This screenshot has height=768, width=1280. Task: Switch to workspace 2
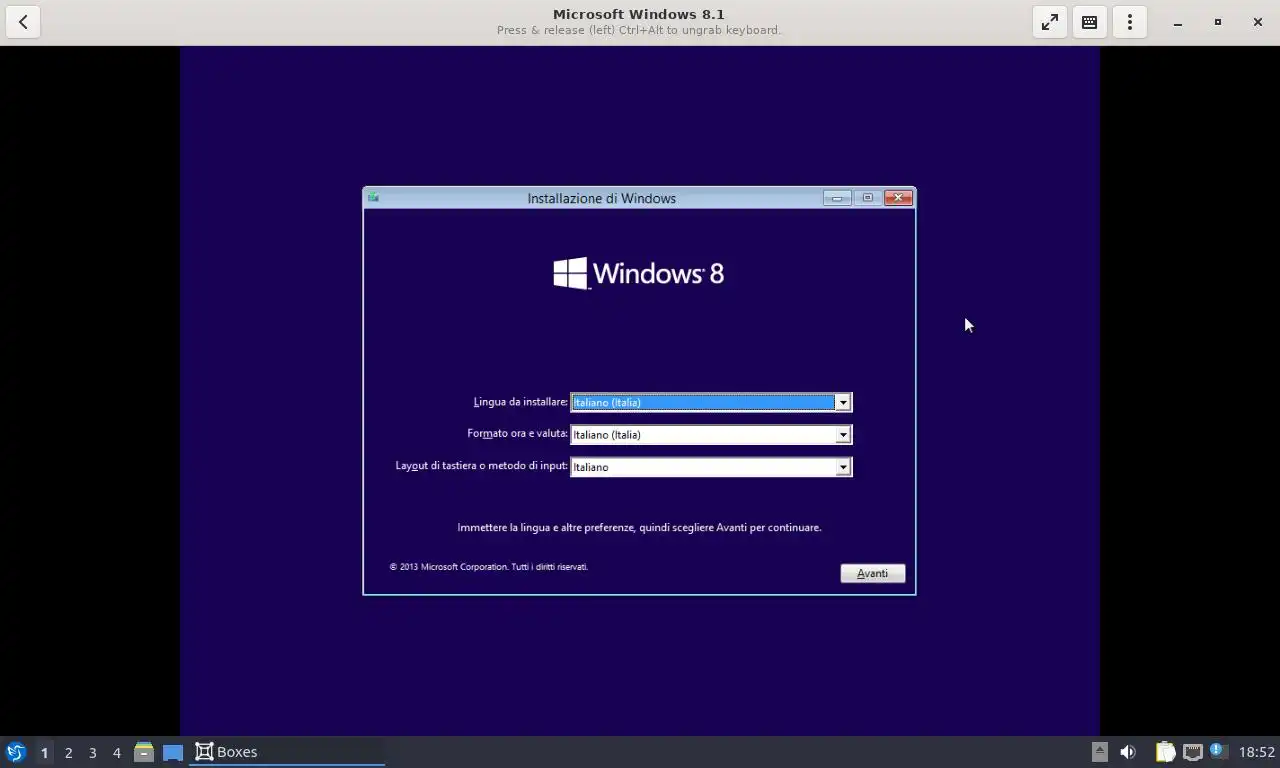(x=68, y=752)
